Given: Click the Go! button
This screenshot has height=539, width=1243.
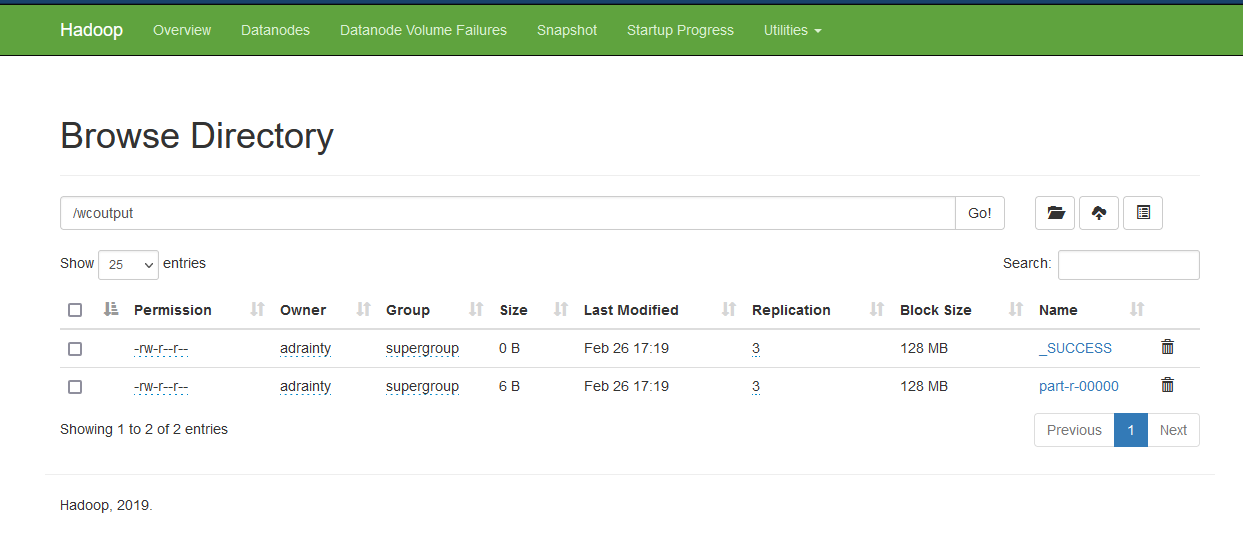Looking at the screenshot, I should 980,213.
